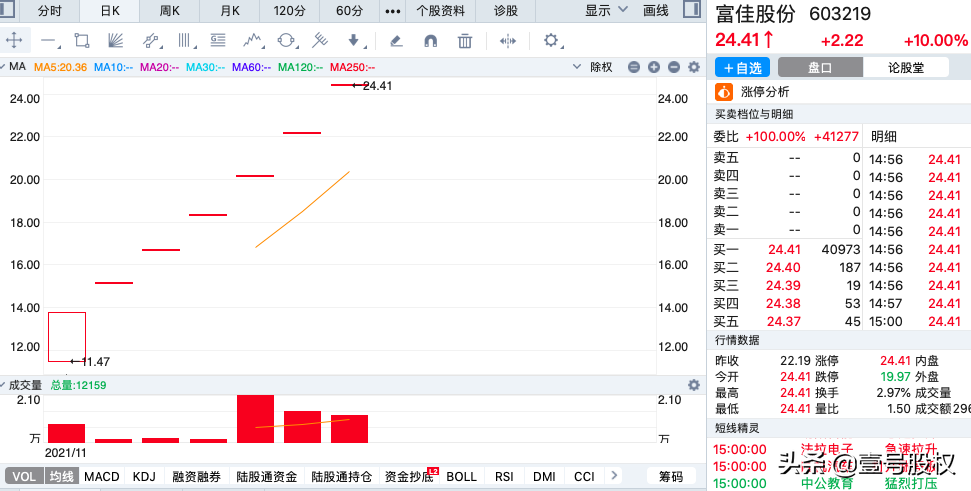Select the 陆股通资金 indicator
Image resolution: width=971 pixels, height=491 pixels.
[266, 476]
